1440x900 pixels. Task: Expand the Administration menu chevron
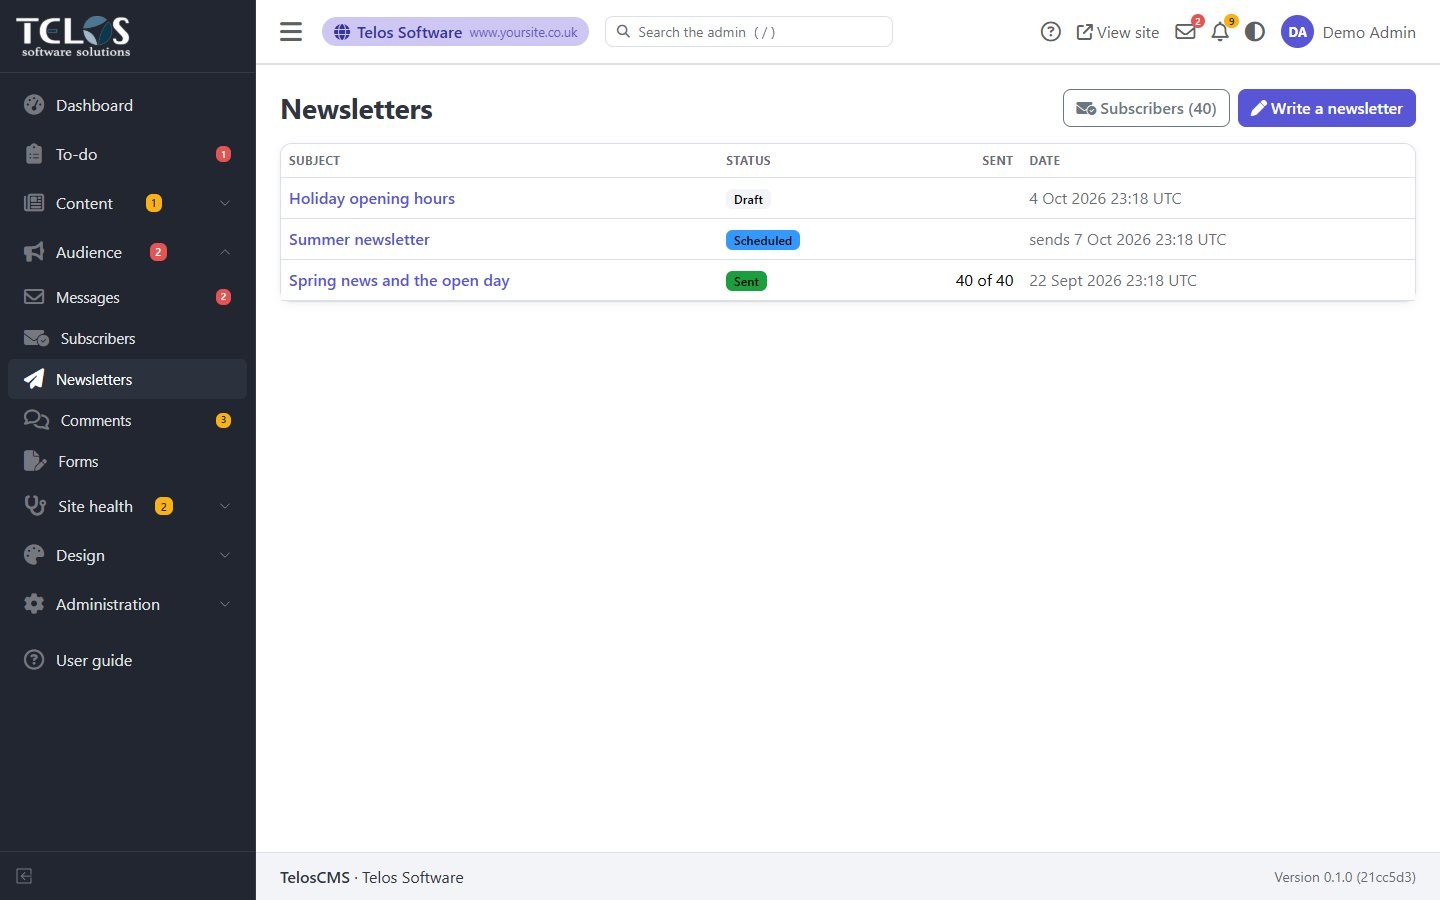225,604
